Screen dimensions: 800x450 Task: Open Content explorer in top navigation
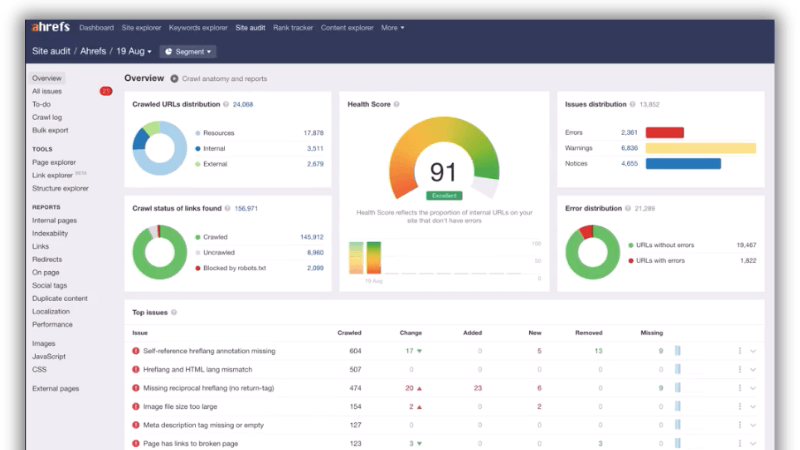pyautogui.click(x=347, y=28)
